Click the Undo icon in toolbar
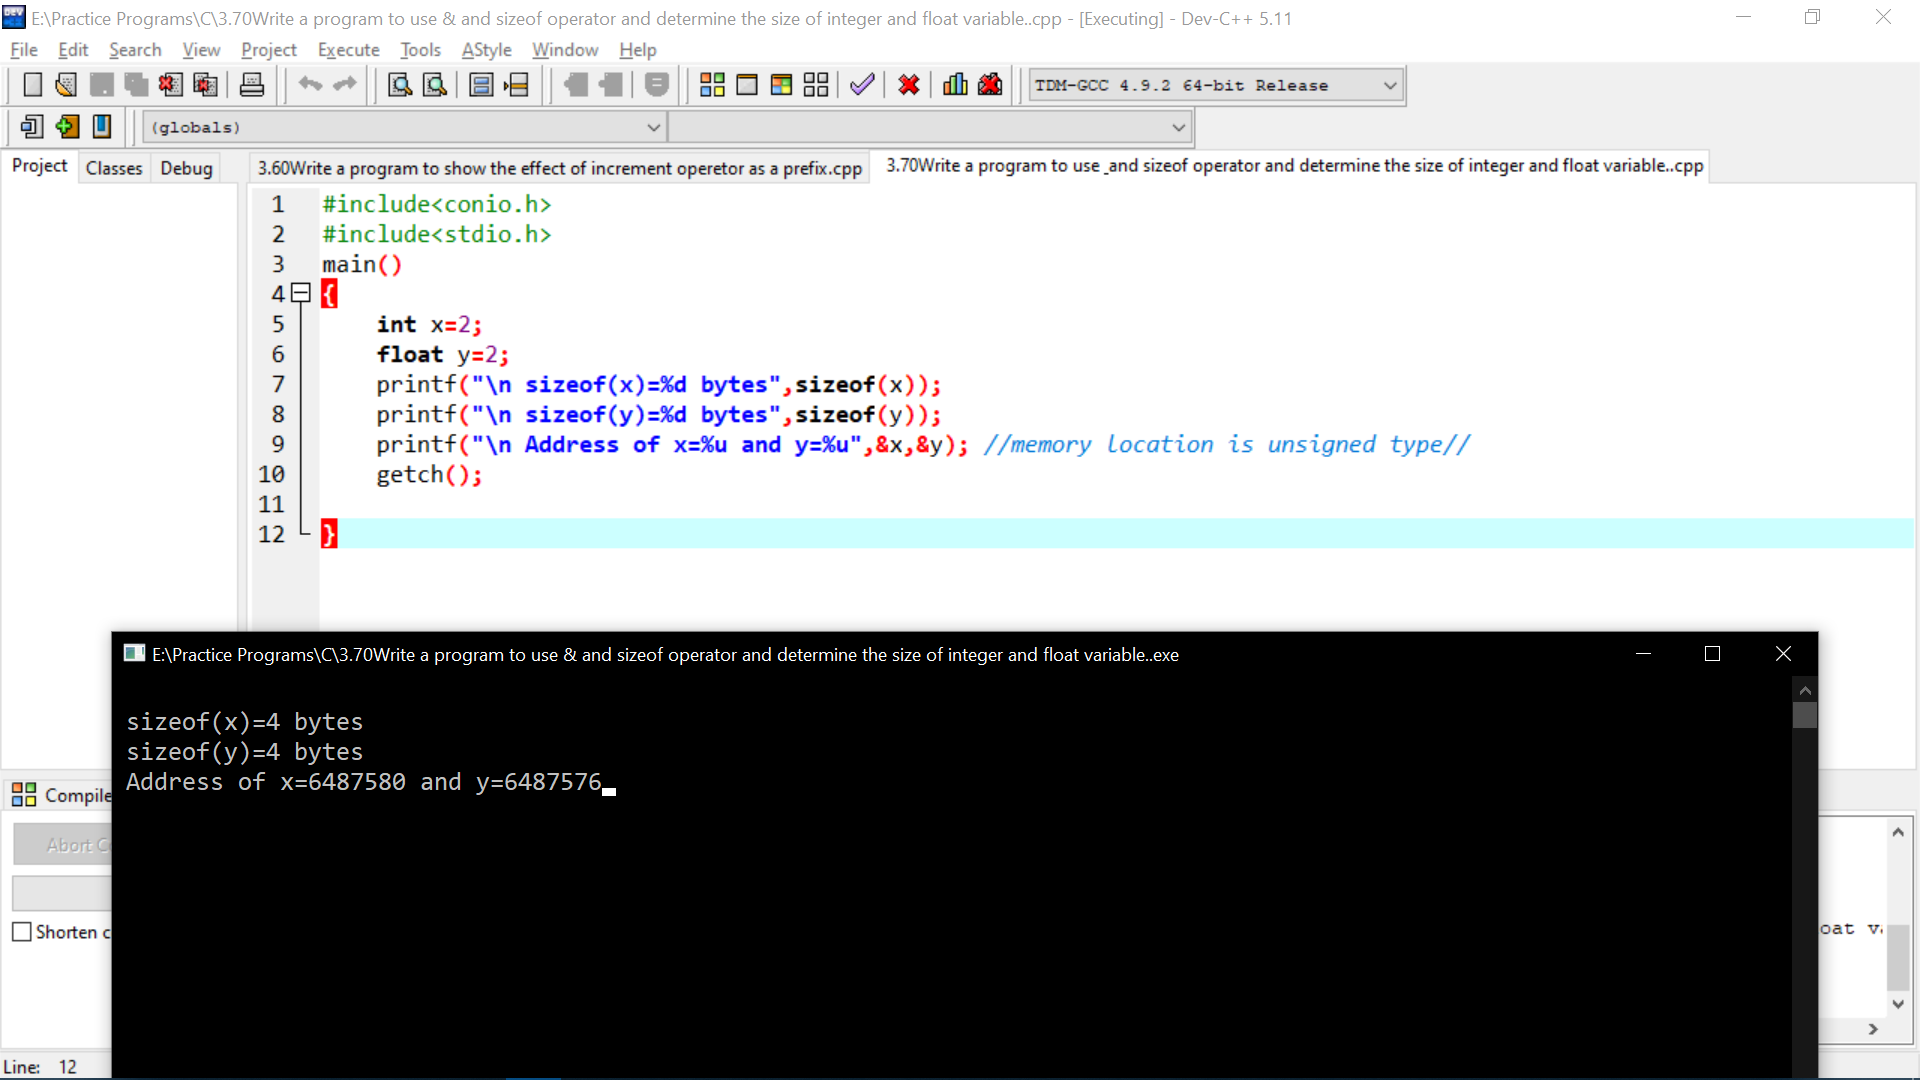 click(x=310, y=84)
